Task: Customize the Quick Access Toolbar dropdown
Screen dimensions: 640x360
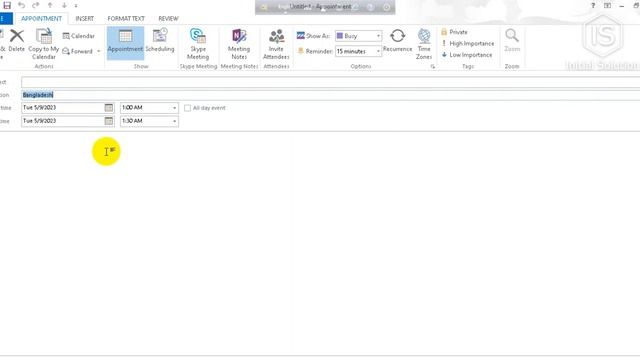Action: pyautogui.click(x=76, y=6)
